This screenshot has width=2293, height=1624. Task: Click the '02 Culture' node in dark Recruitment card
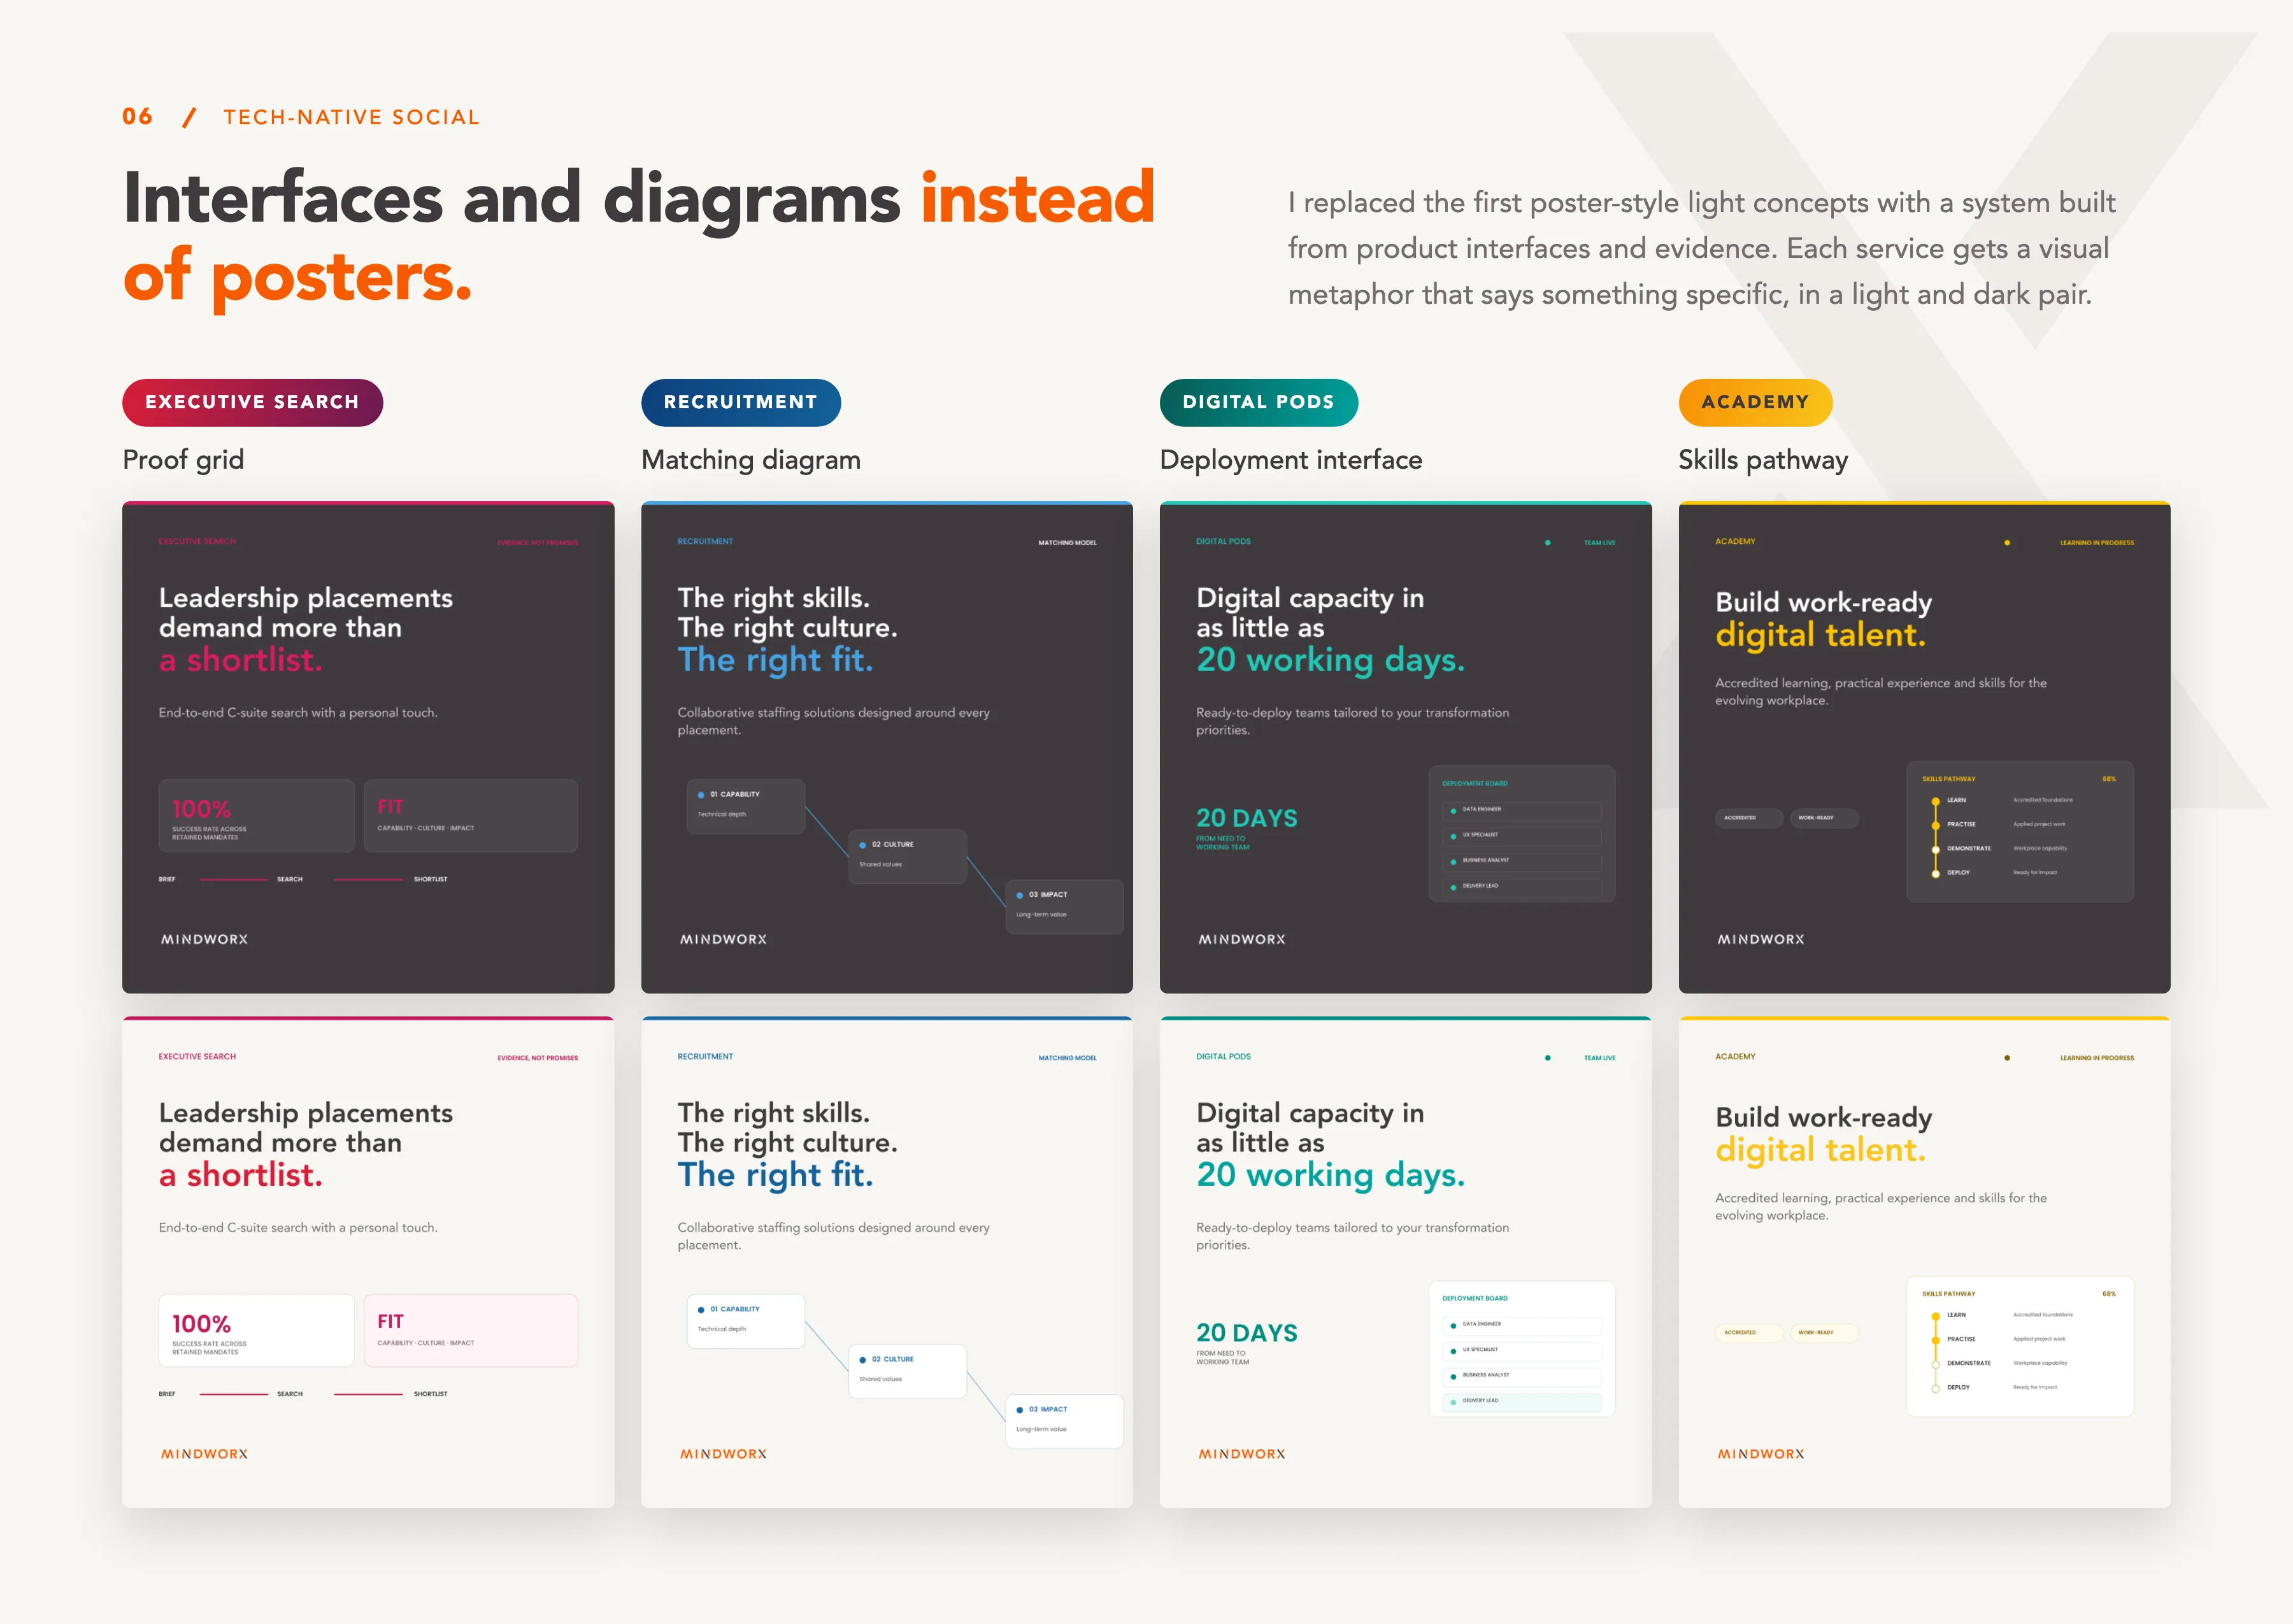(907, 856)
